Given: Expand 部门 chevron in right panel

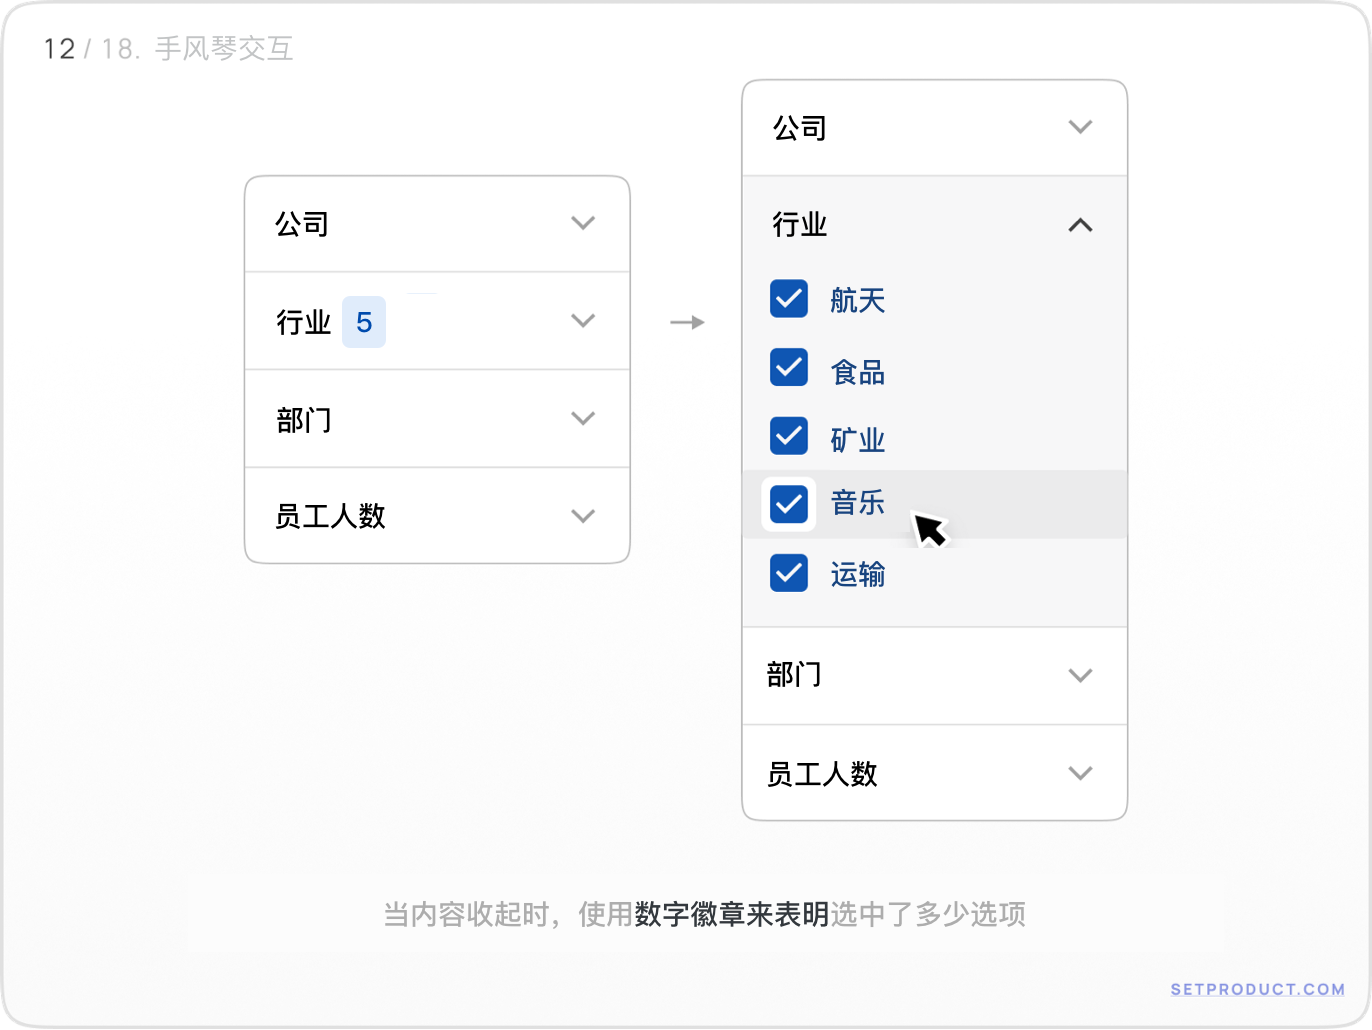Looking at the screenshot, I should coord(1080,675).
